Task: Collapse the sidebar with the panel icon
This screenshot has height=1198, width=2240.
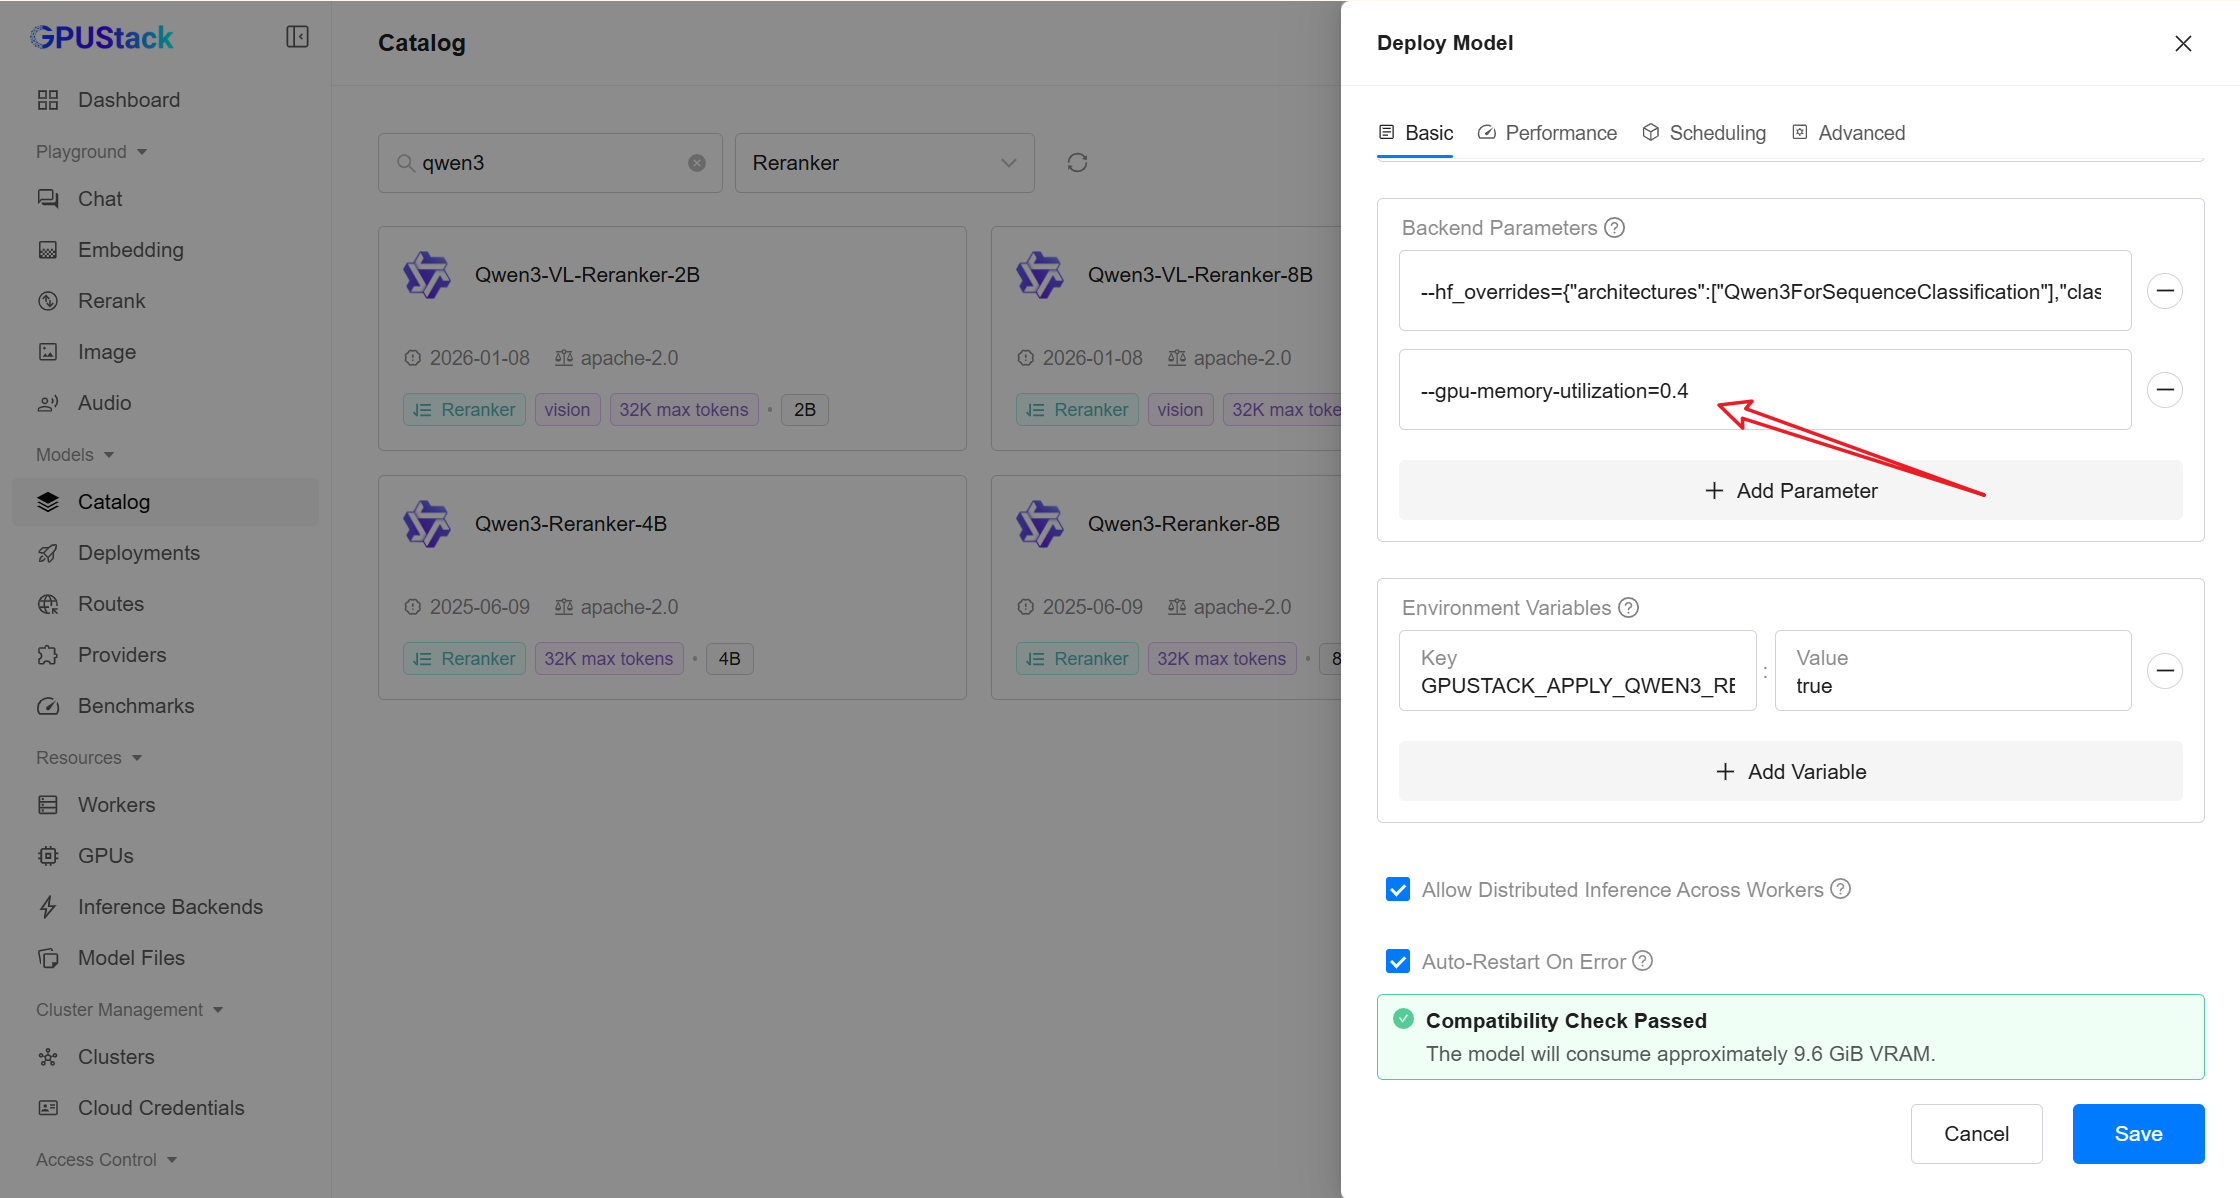Action: click(x=297, y=37)
